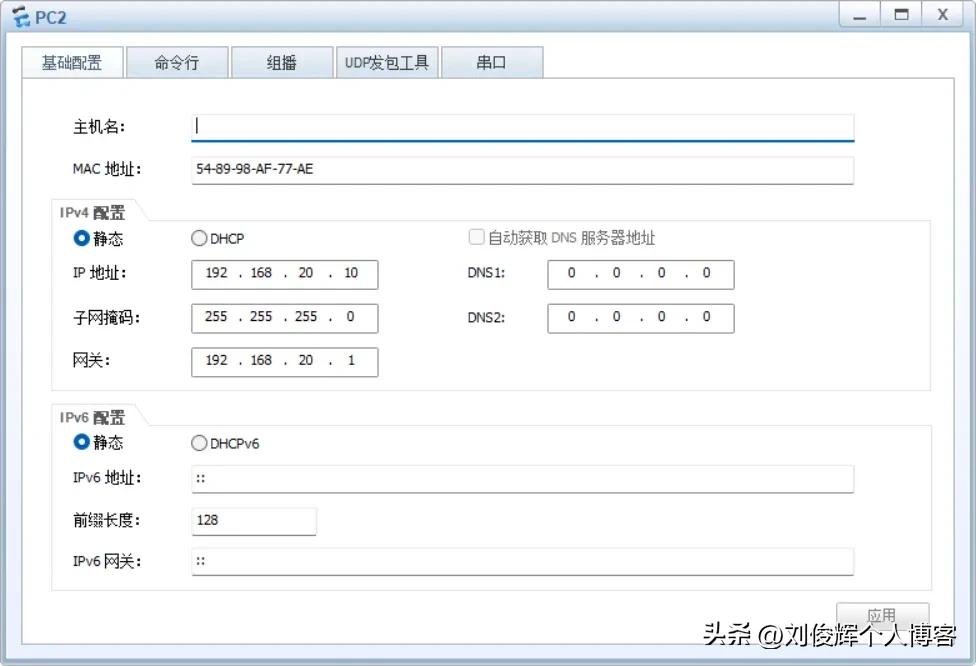976x666 pixels.
Task: Open the 串口 tab
Action: pos(492,62)
